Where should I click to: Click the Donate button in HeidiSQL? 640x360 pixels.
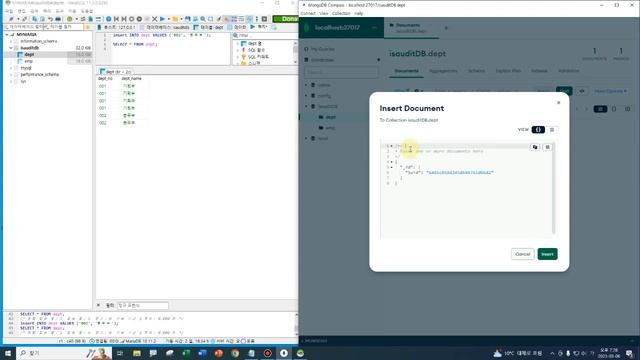286,19
